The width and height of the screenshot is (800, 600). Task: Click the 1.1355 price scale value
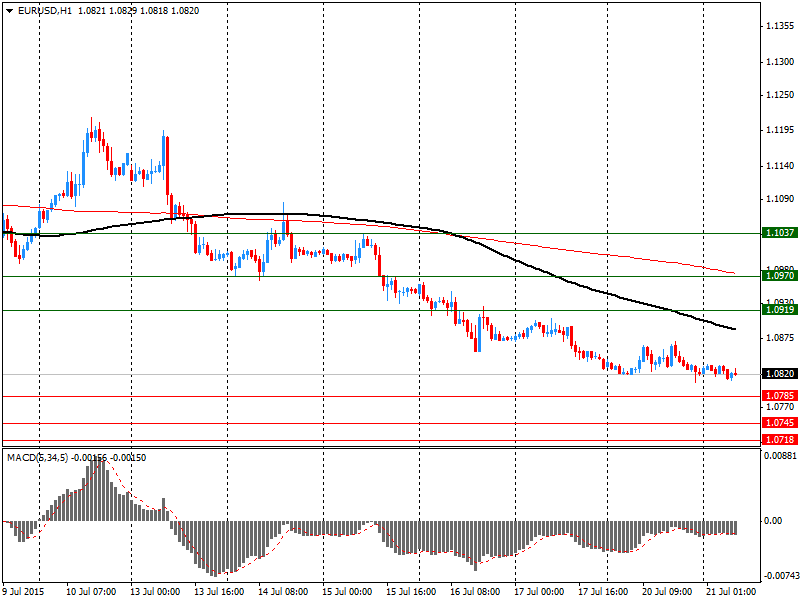pos(780,26)
